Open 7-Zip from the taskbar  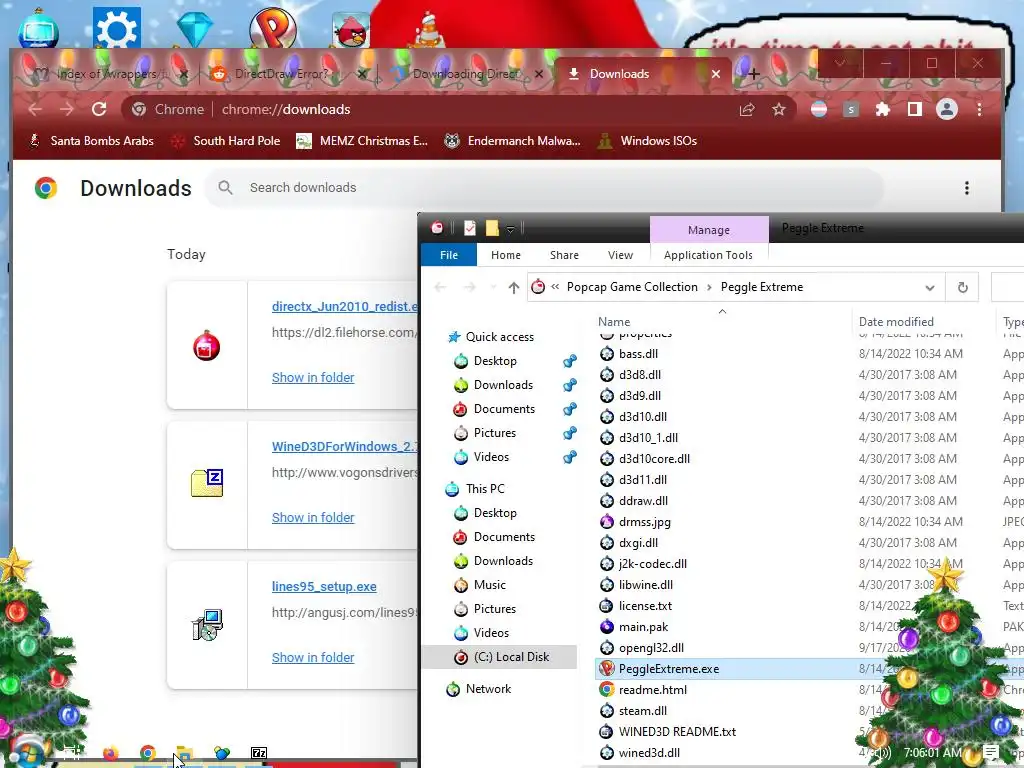[259, 754]
